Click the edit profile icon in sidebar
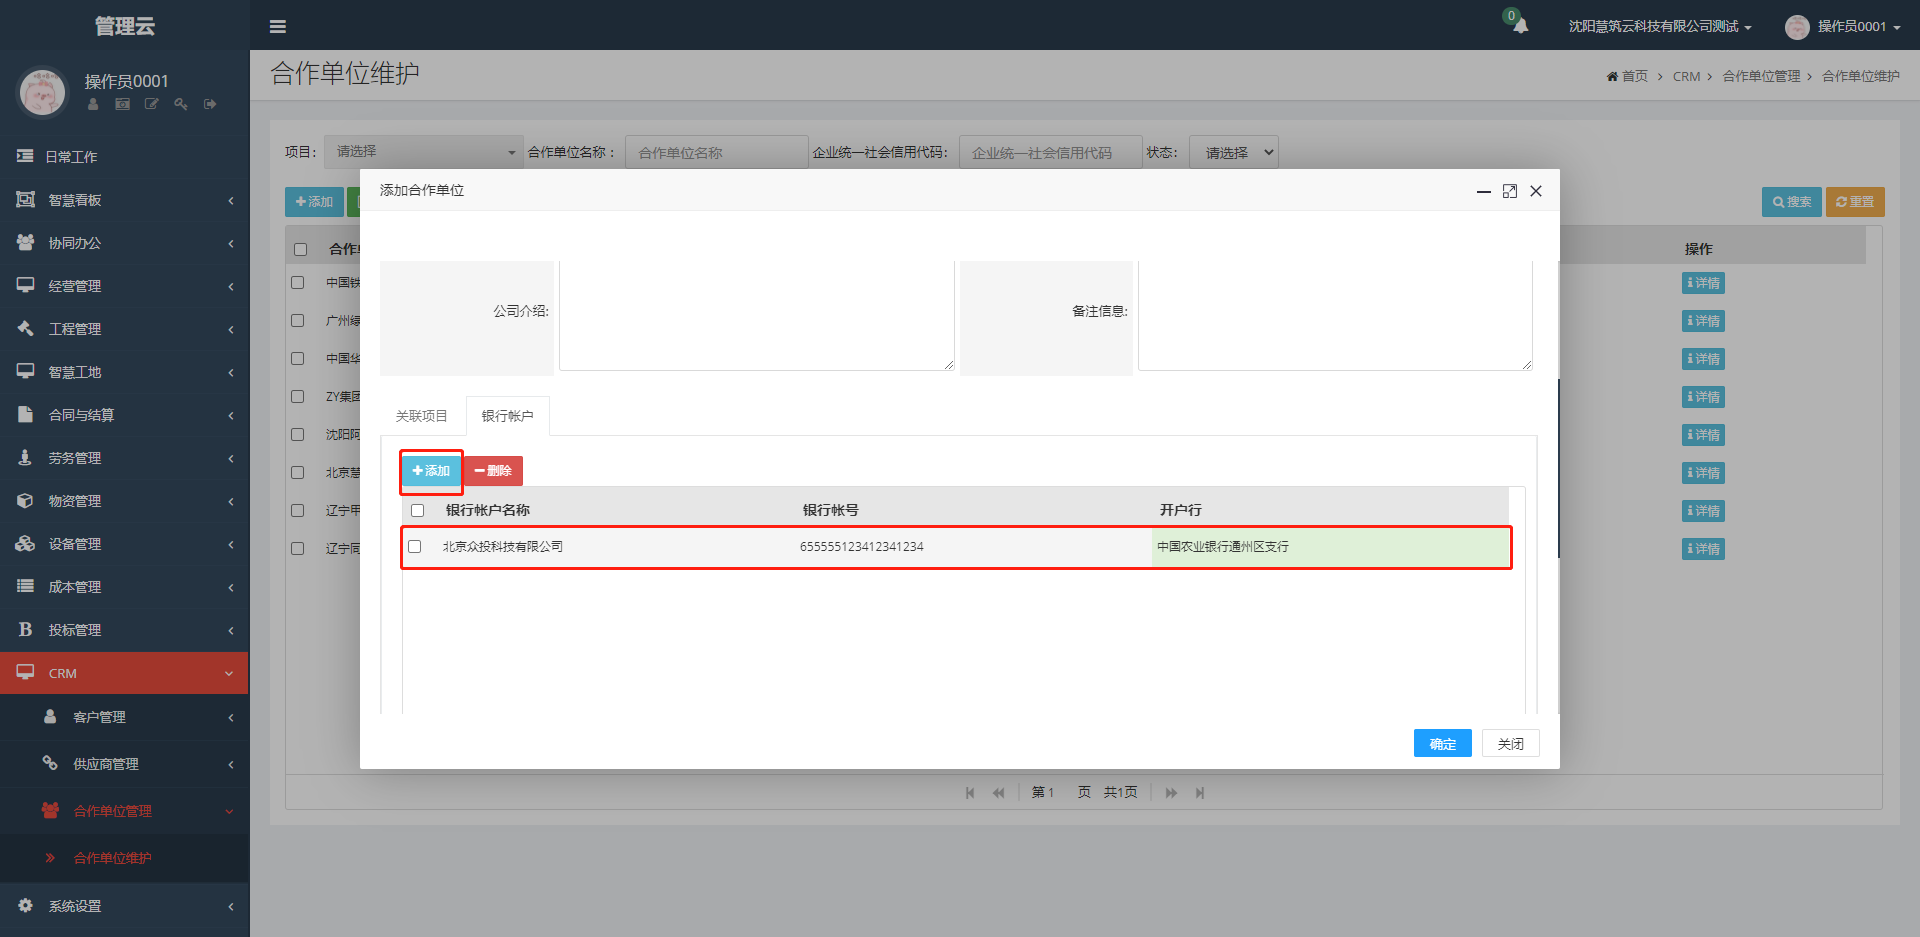The width and height of the screenshot is (1920, 937). tap(152, 104)
